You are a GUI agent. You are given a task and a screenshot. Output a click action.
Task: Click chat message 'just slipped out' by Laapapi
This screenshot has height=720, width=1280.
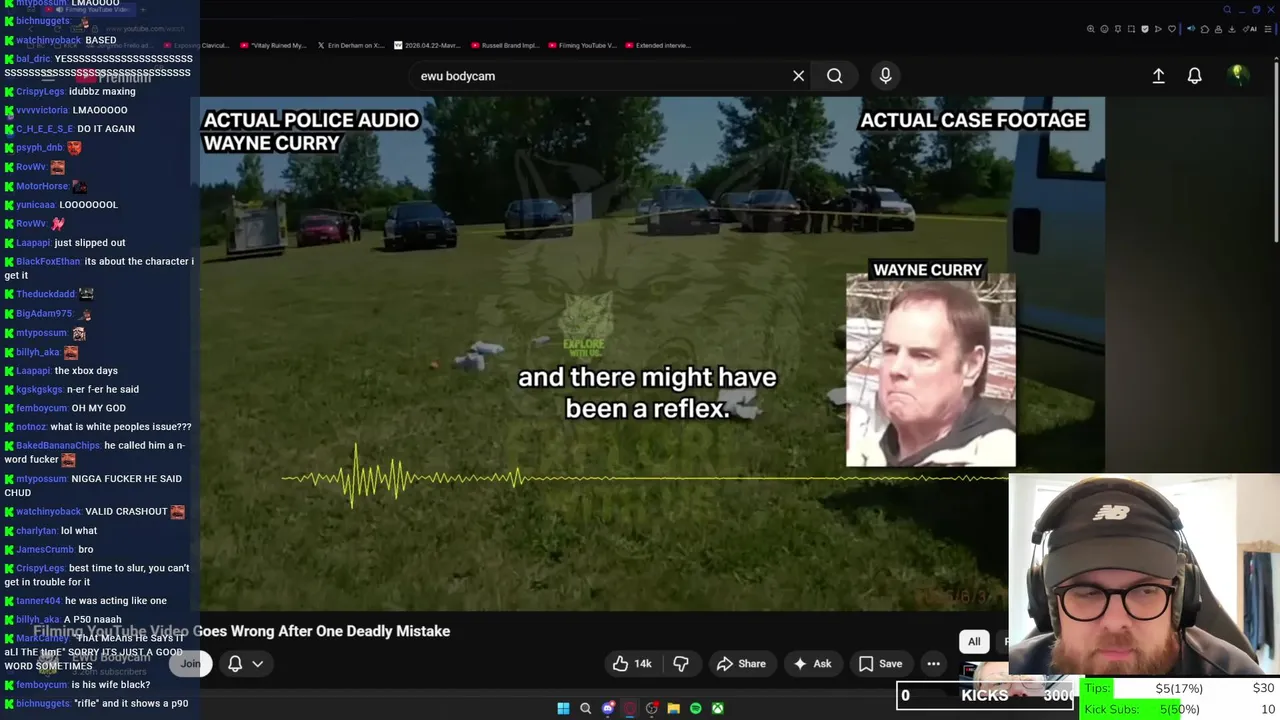90,243
